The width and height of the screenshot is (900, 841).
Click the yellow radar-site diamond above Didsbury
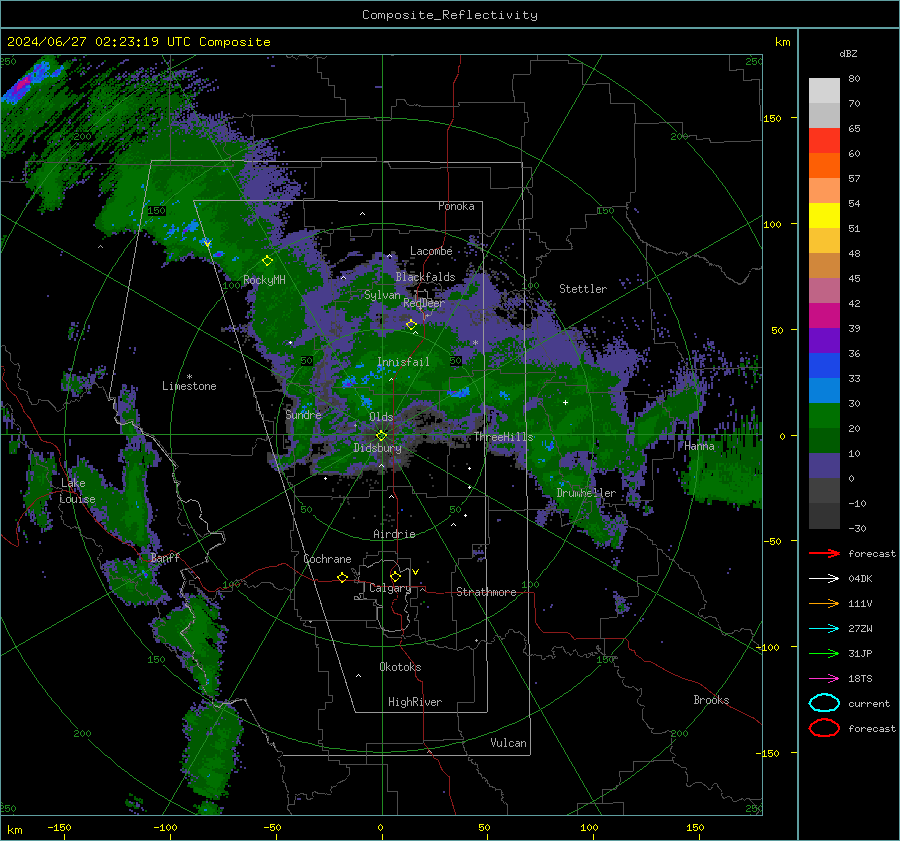(381, 436)
